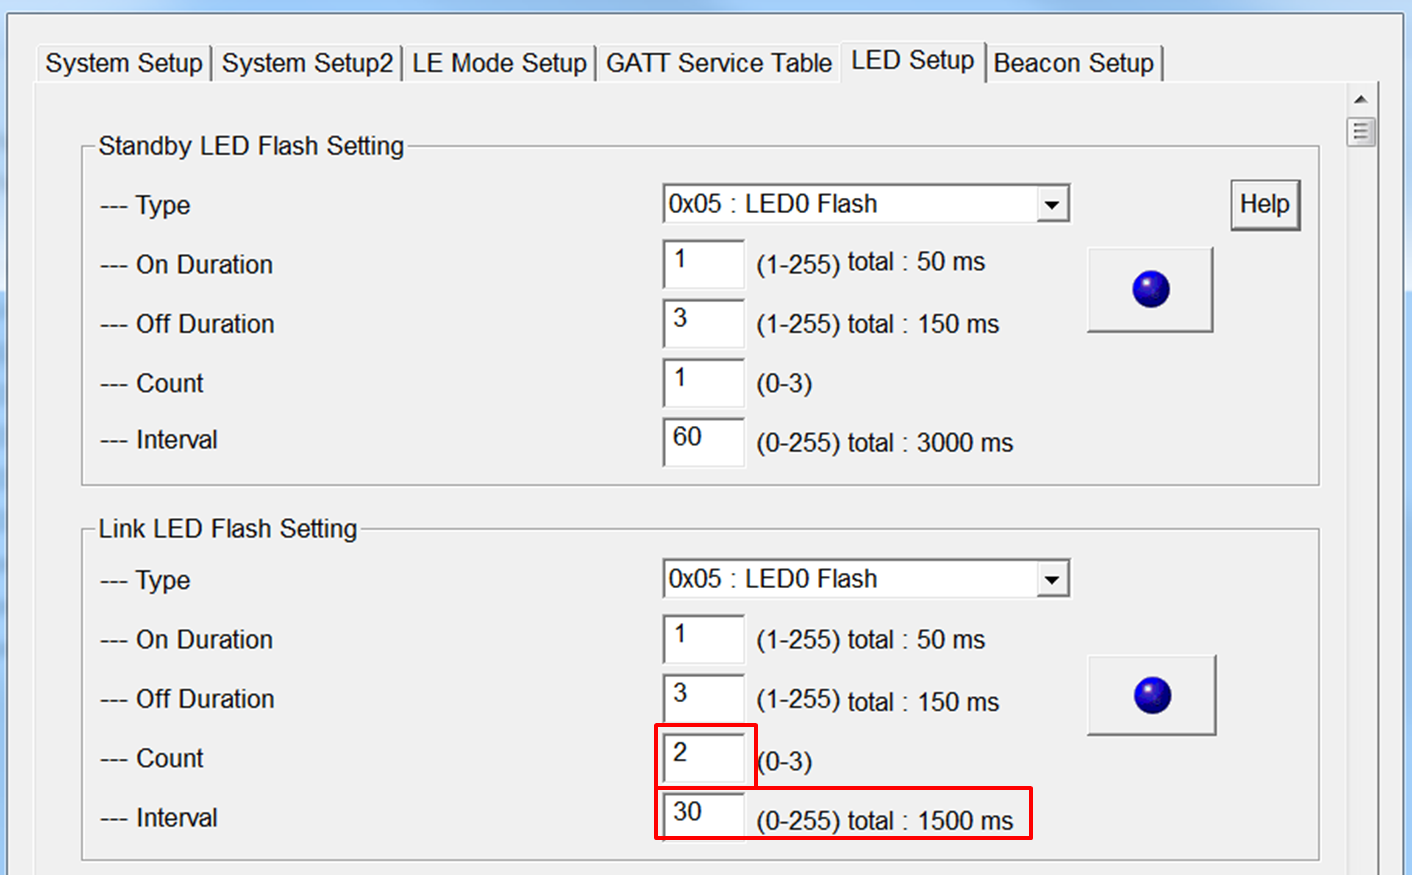
Task: Click the Standby Interval input field
Action: tap(703, 441)
